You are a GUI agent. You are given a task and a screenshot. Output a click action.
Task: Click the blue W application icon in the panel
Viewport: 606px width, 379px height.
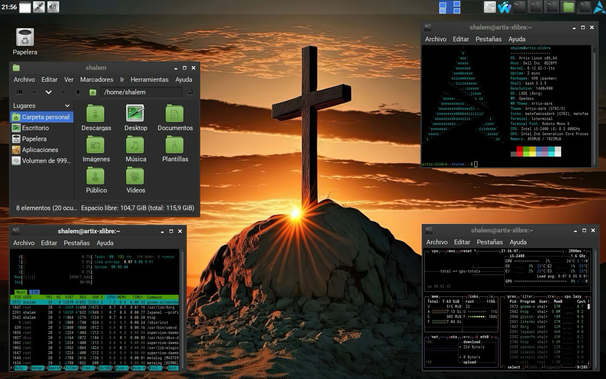(504, 7)
